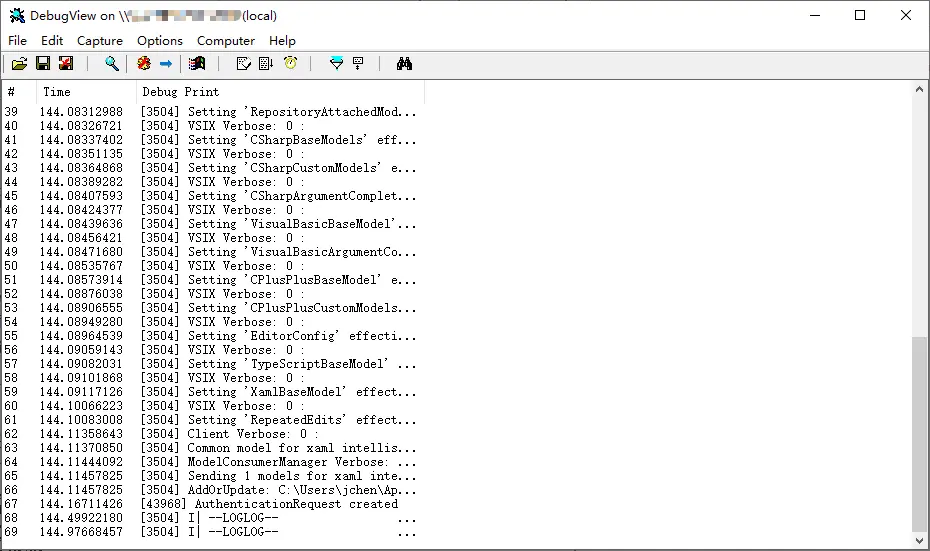The width and height of the screenshot is (930, 551).
Task: Click the Clear Display icon
Action: (243, 63)
